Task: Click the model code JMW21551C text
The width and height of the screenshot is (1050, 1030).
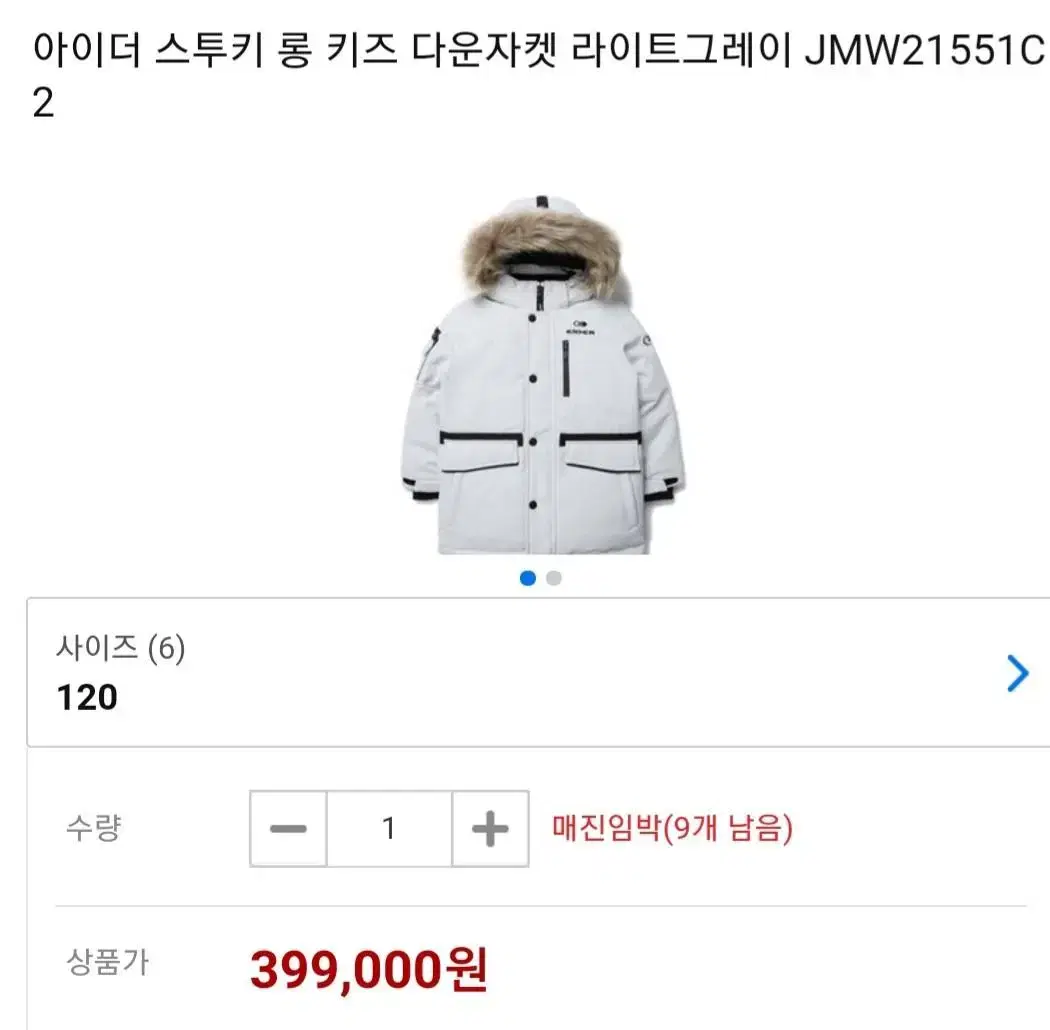Action: 924,51
